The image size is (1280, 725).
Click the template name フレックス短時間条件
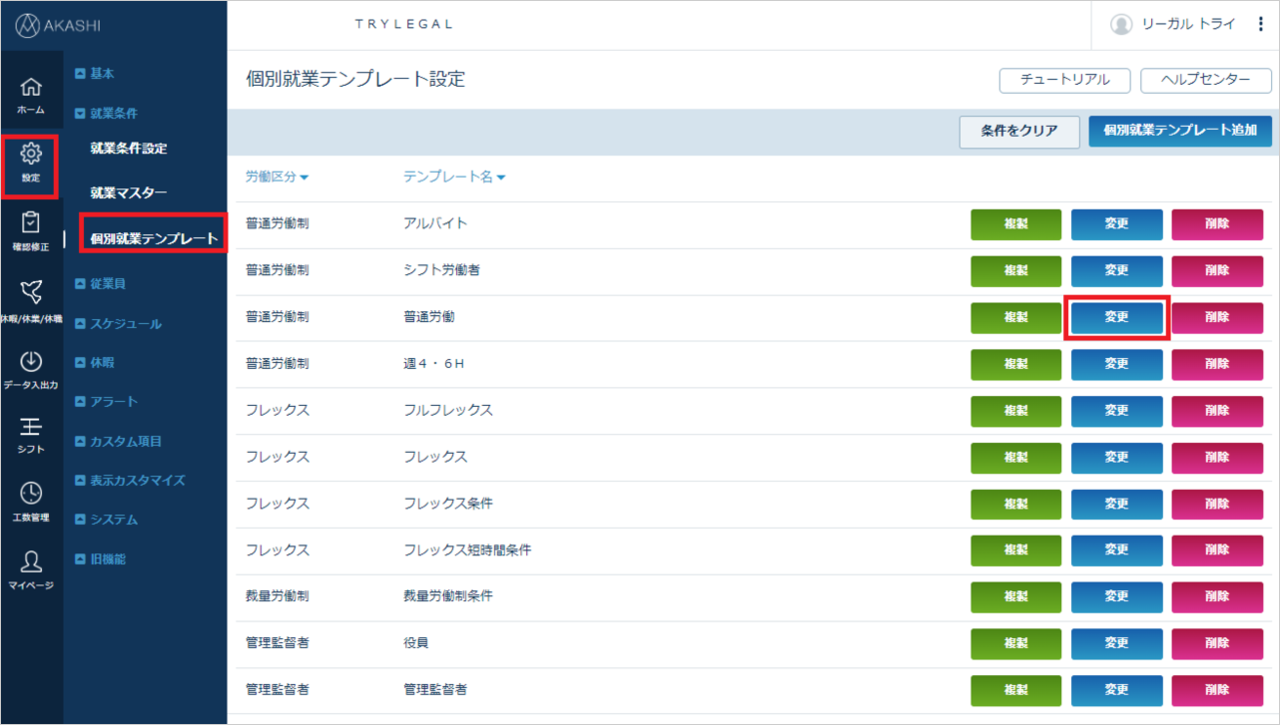click(467, 550)
